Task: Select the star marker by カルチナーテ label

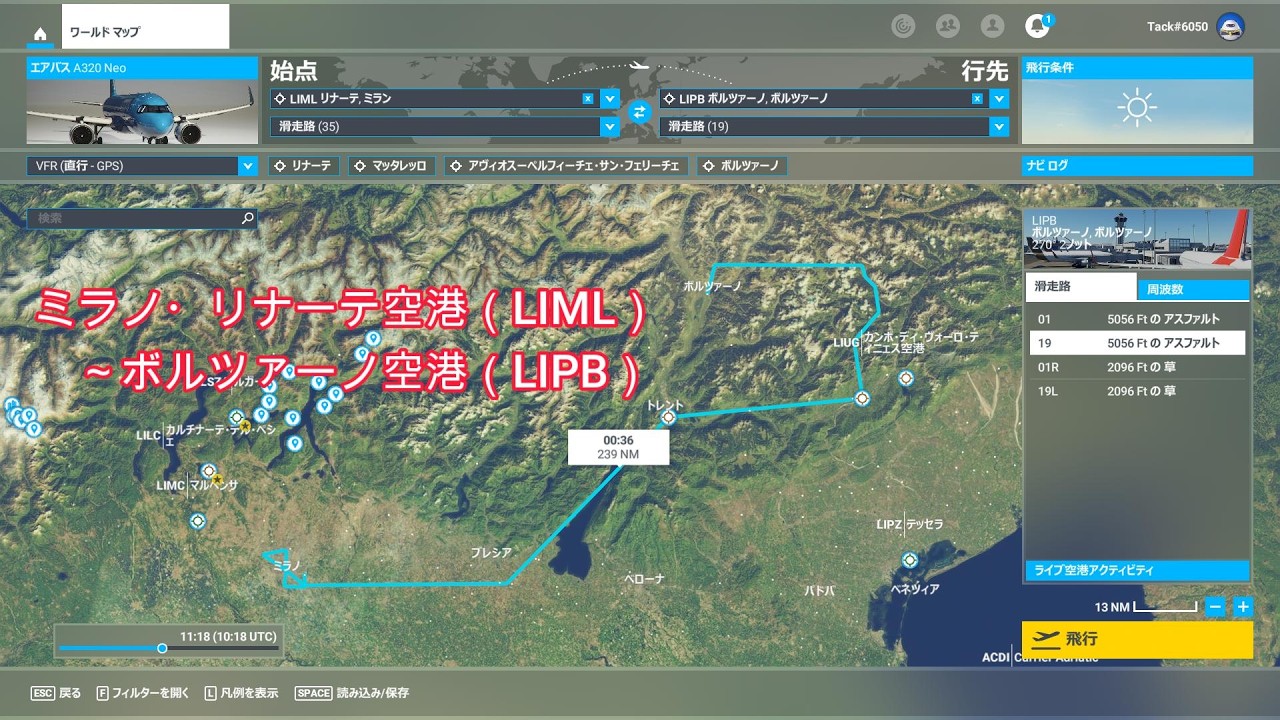Action: point(245,426)
